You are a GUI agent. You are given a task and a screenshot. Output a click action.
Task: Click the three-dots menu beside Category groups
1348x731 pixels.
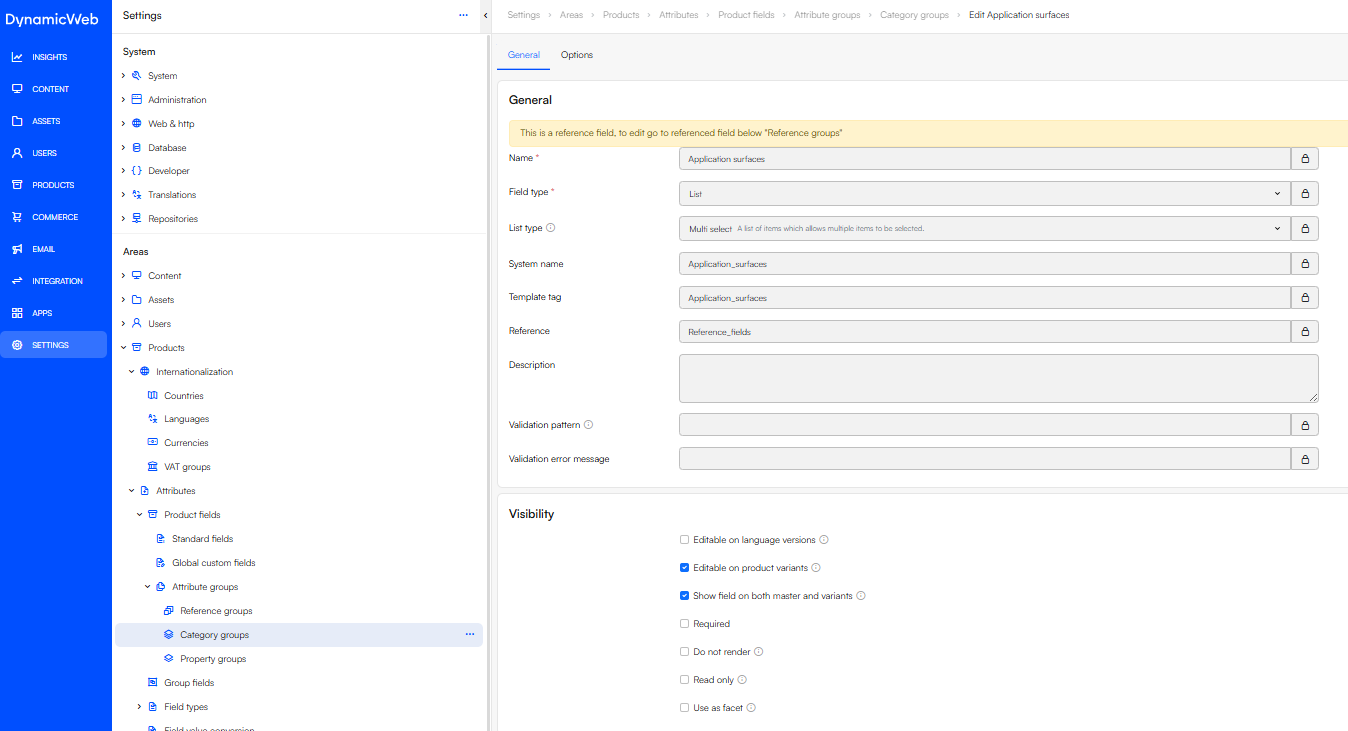pyautogui.click(x=469, y=635)
